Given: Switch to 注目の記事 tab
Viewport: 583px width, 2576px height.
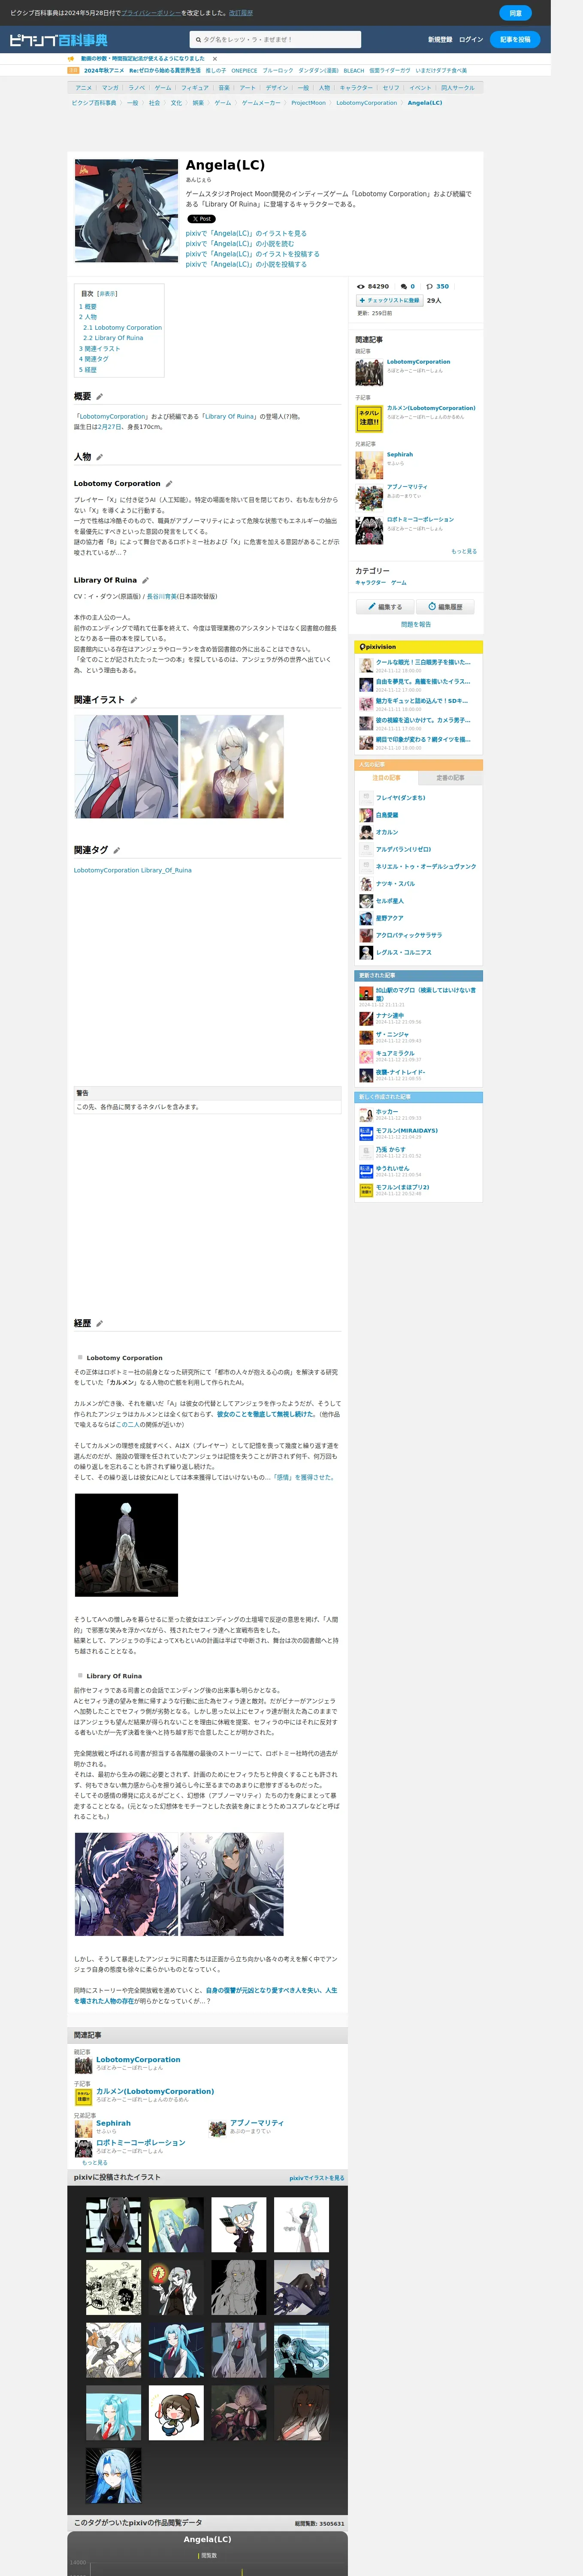Looking at the screenshot, I should [x=387, y=778].
